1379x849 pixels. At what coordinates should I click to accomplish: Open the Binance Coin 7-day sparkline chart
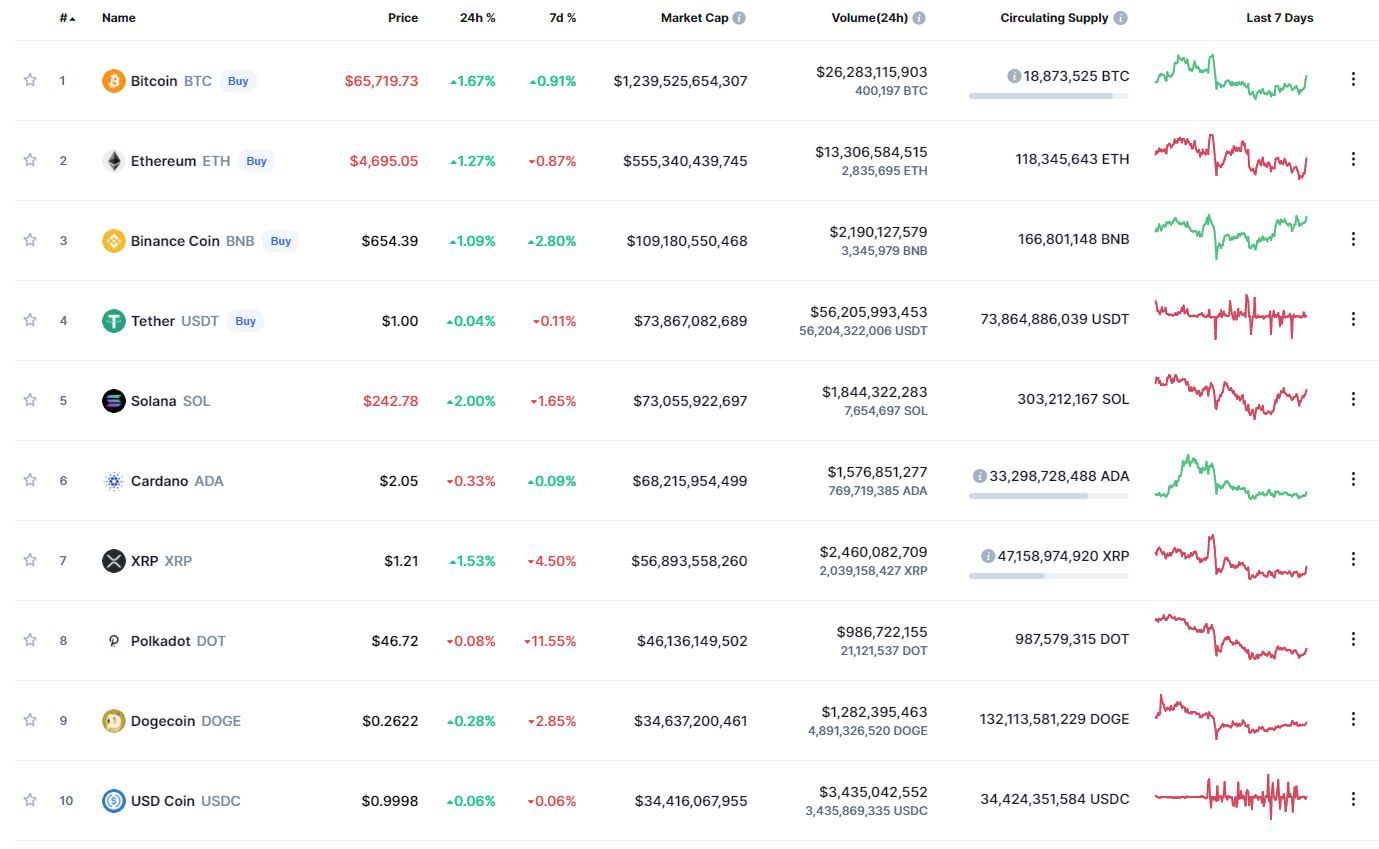point(1231,236)
